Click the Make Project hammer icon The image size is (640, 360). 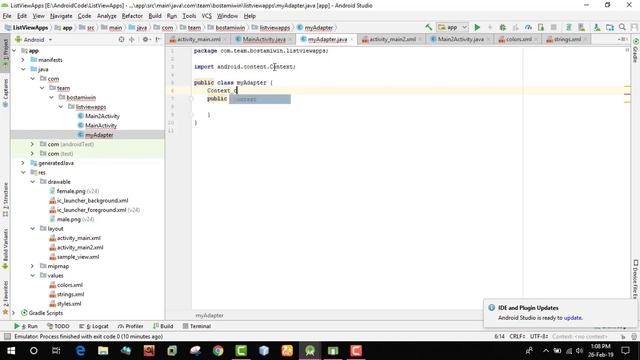[x=428, y=27]
